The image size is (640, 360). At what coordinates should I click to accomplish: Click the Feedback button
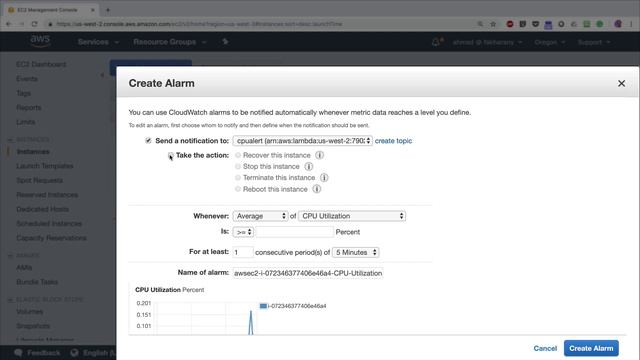pos(37,353)
